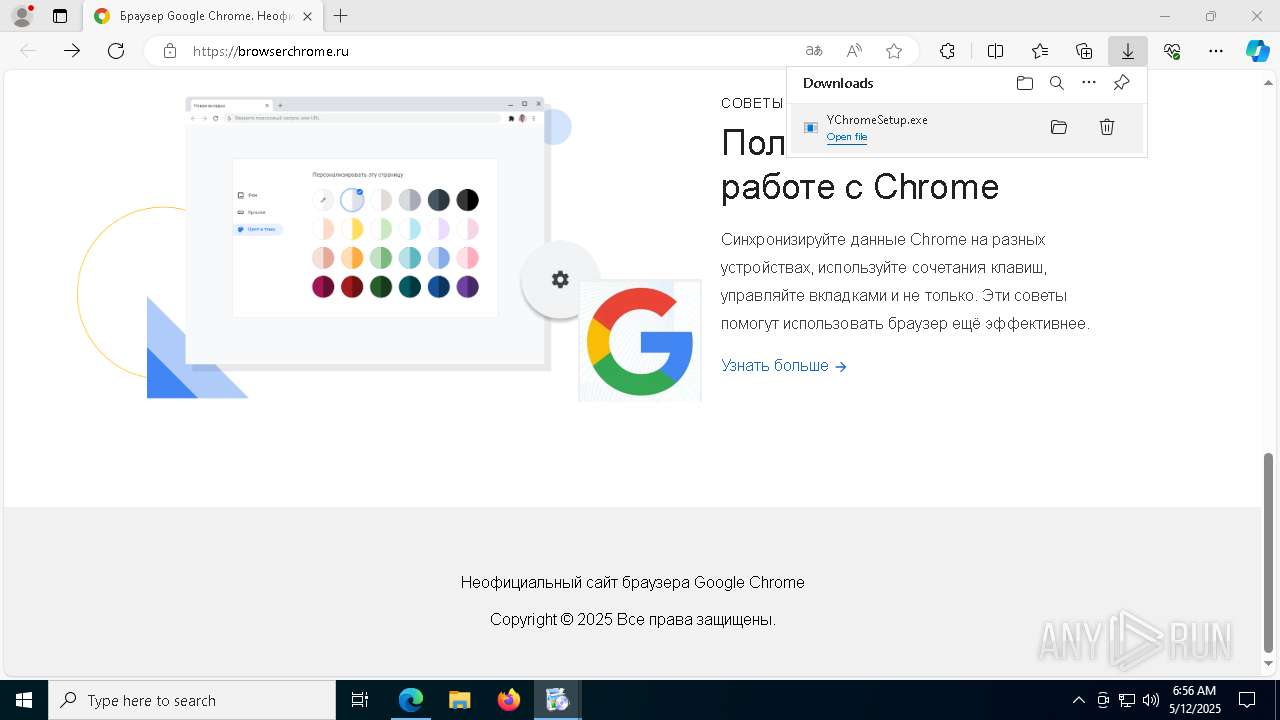1280x720 pixels.
Task: Click the scrollbar down arrow
Action: point(1269,663)
